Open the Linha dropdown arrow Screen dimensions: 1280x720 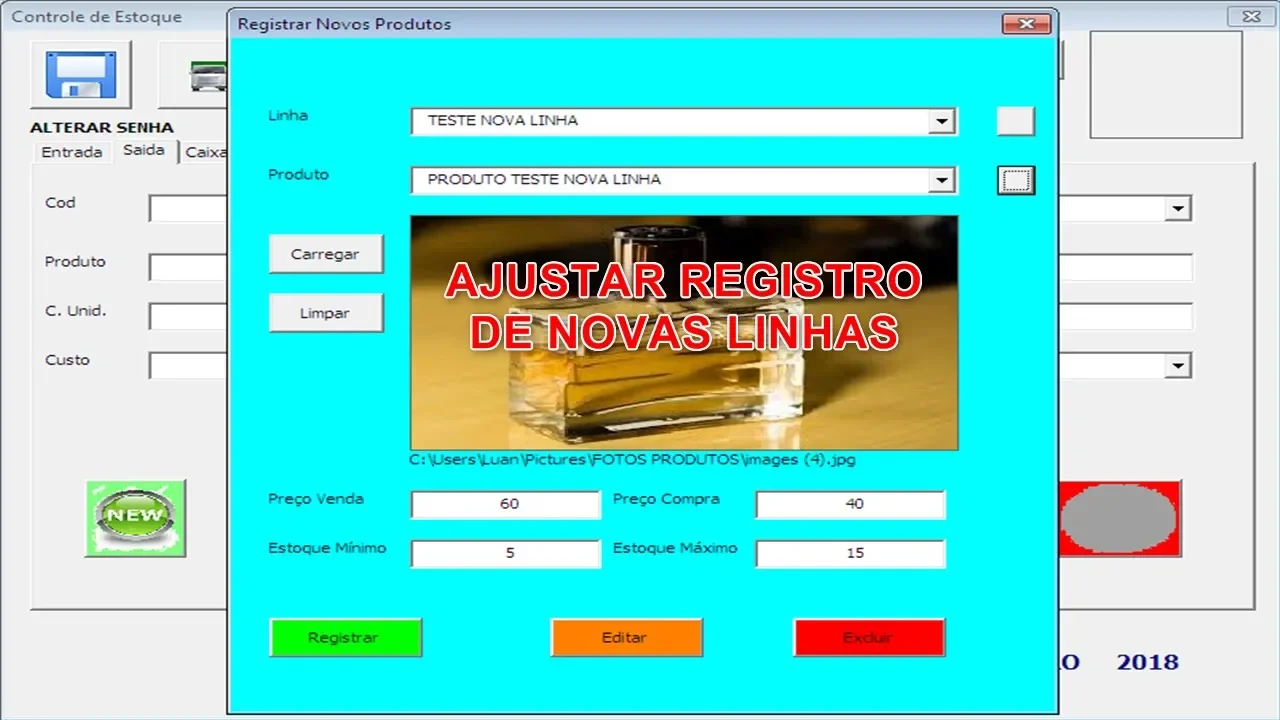tap(941, 121)
